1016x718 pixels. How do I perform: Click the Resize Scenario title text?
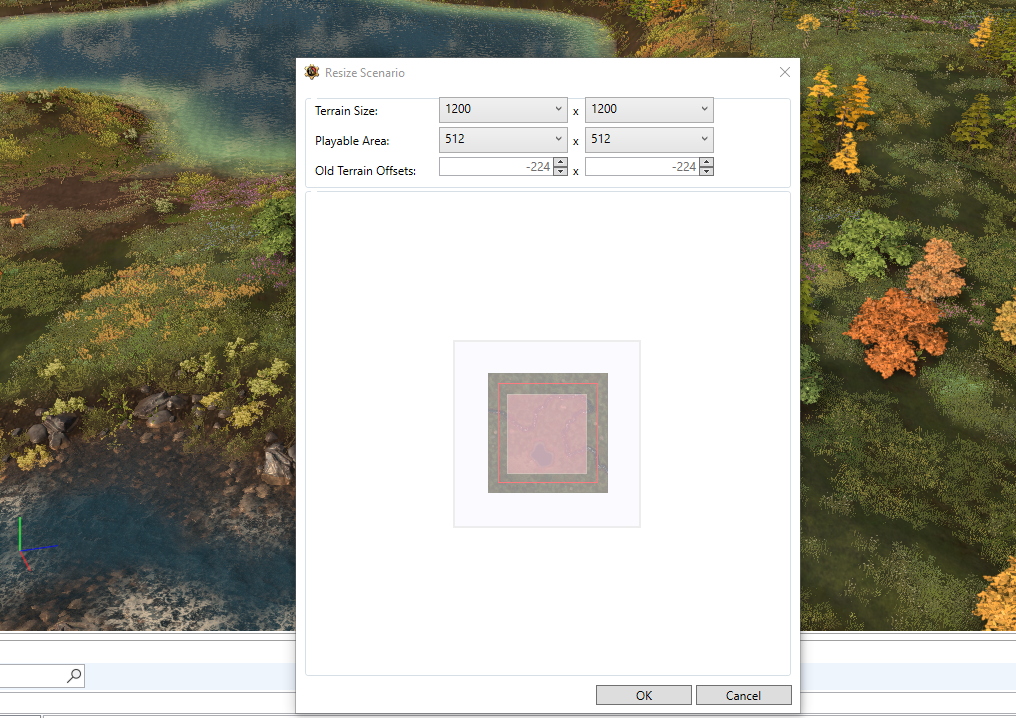pos(365,73)
